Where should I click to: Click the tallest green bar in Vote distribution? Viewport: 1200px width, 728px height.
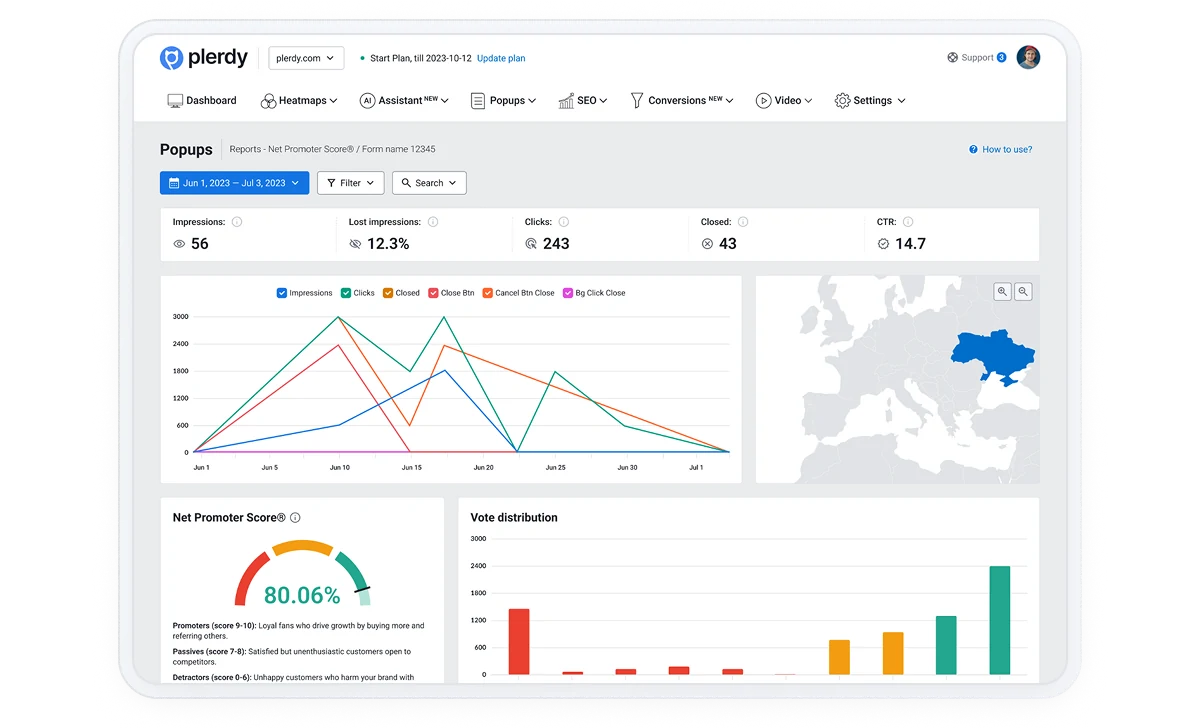point(999,620)
